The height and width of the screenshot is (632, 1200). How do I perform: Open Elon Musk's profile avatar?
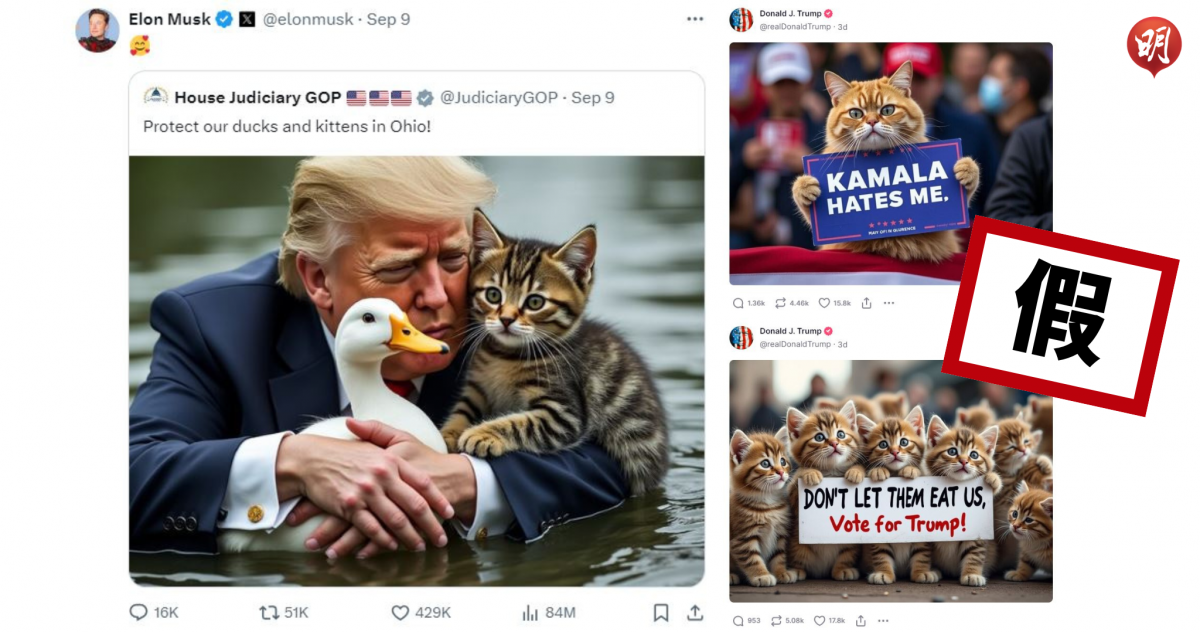pyautogui.click(x=97, y=31)
